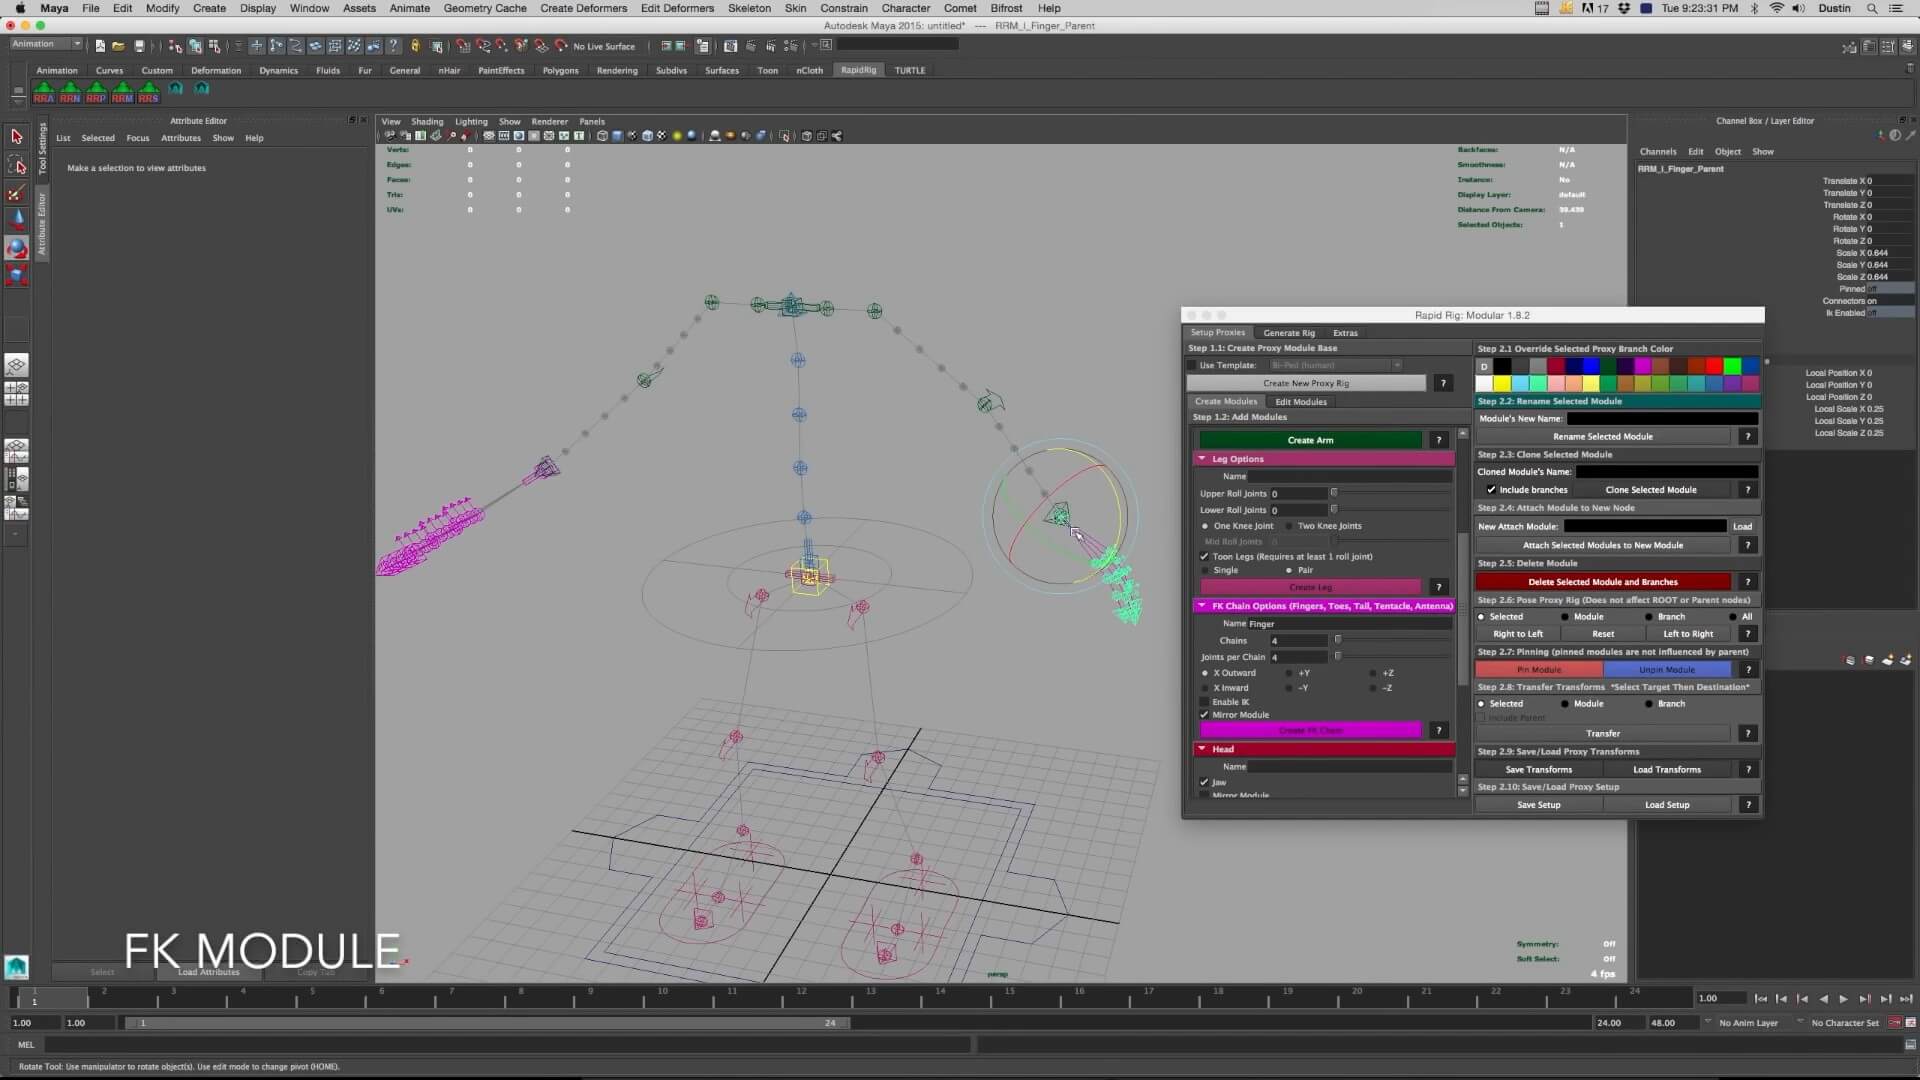Open the Animation menu set dropdown
Image resolution: width=1920 pixels, height=1080 pixels.
46,44
